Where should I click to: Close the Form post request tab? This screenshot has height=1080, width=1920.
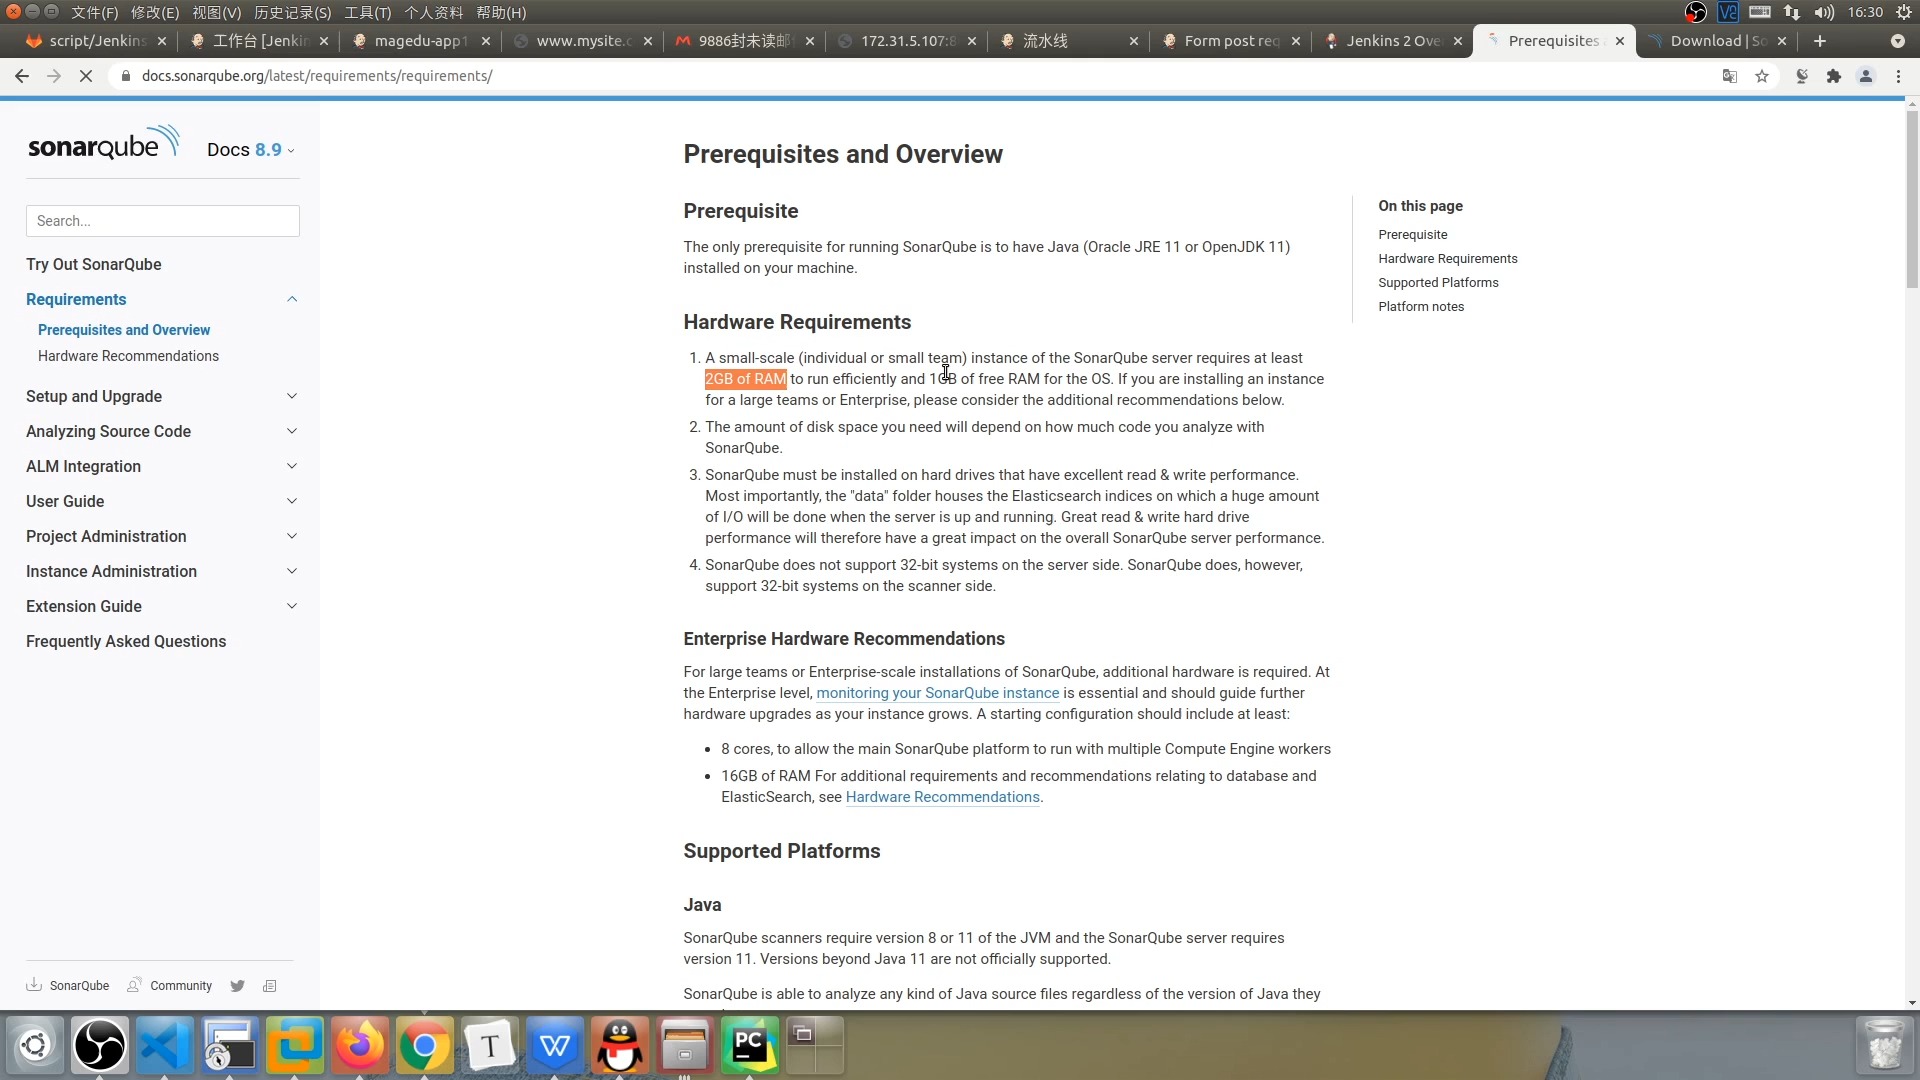click(x=1296, y=41)
